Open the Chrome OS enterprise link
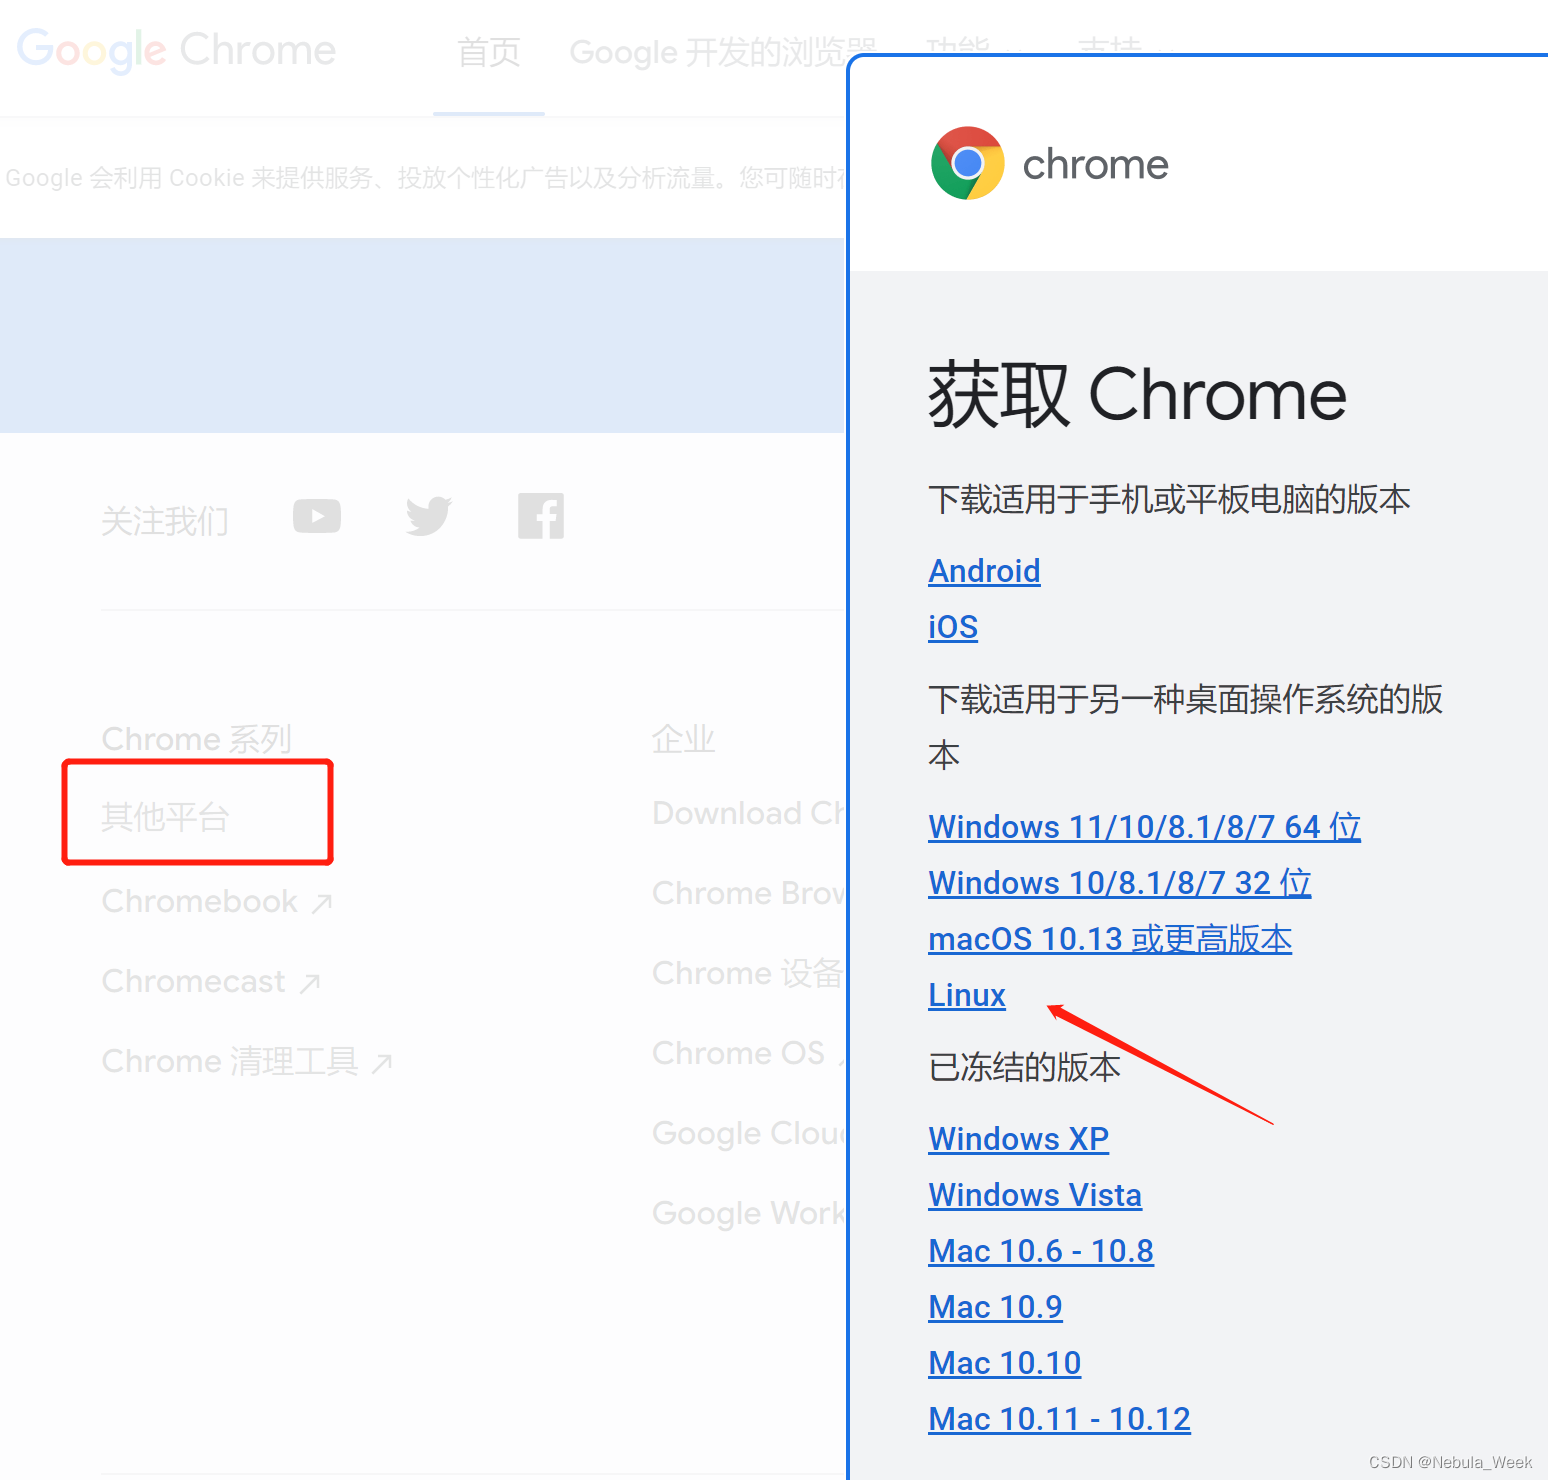1548x1480 pixels. click(x=749, y=1053)
